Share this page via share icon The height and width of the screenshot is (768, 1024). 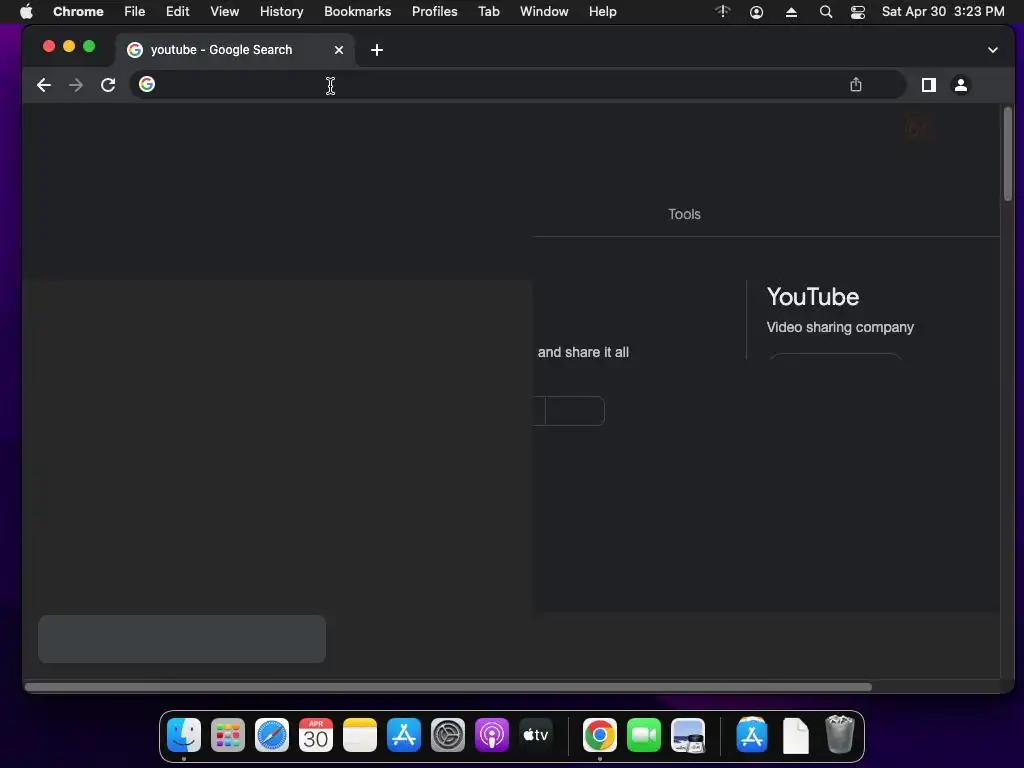click(x=856, y=85)
